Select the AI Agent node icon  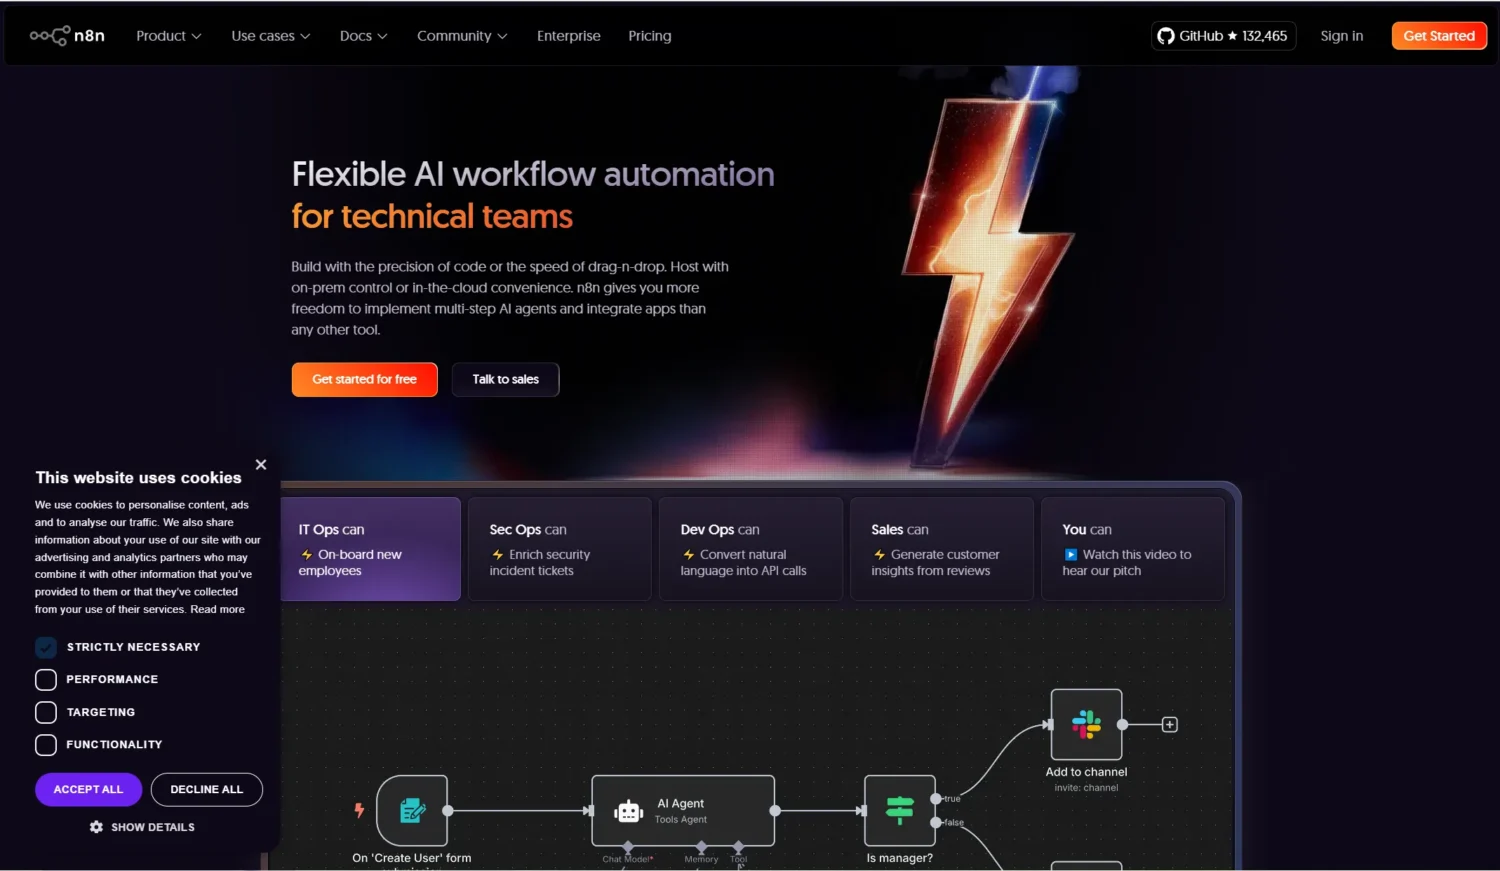click(x=629, y=811)
